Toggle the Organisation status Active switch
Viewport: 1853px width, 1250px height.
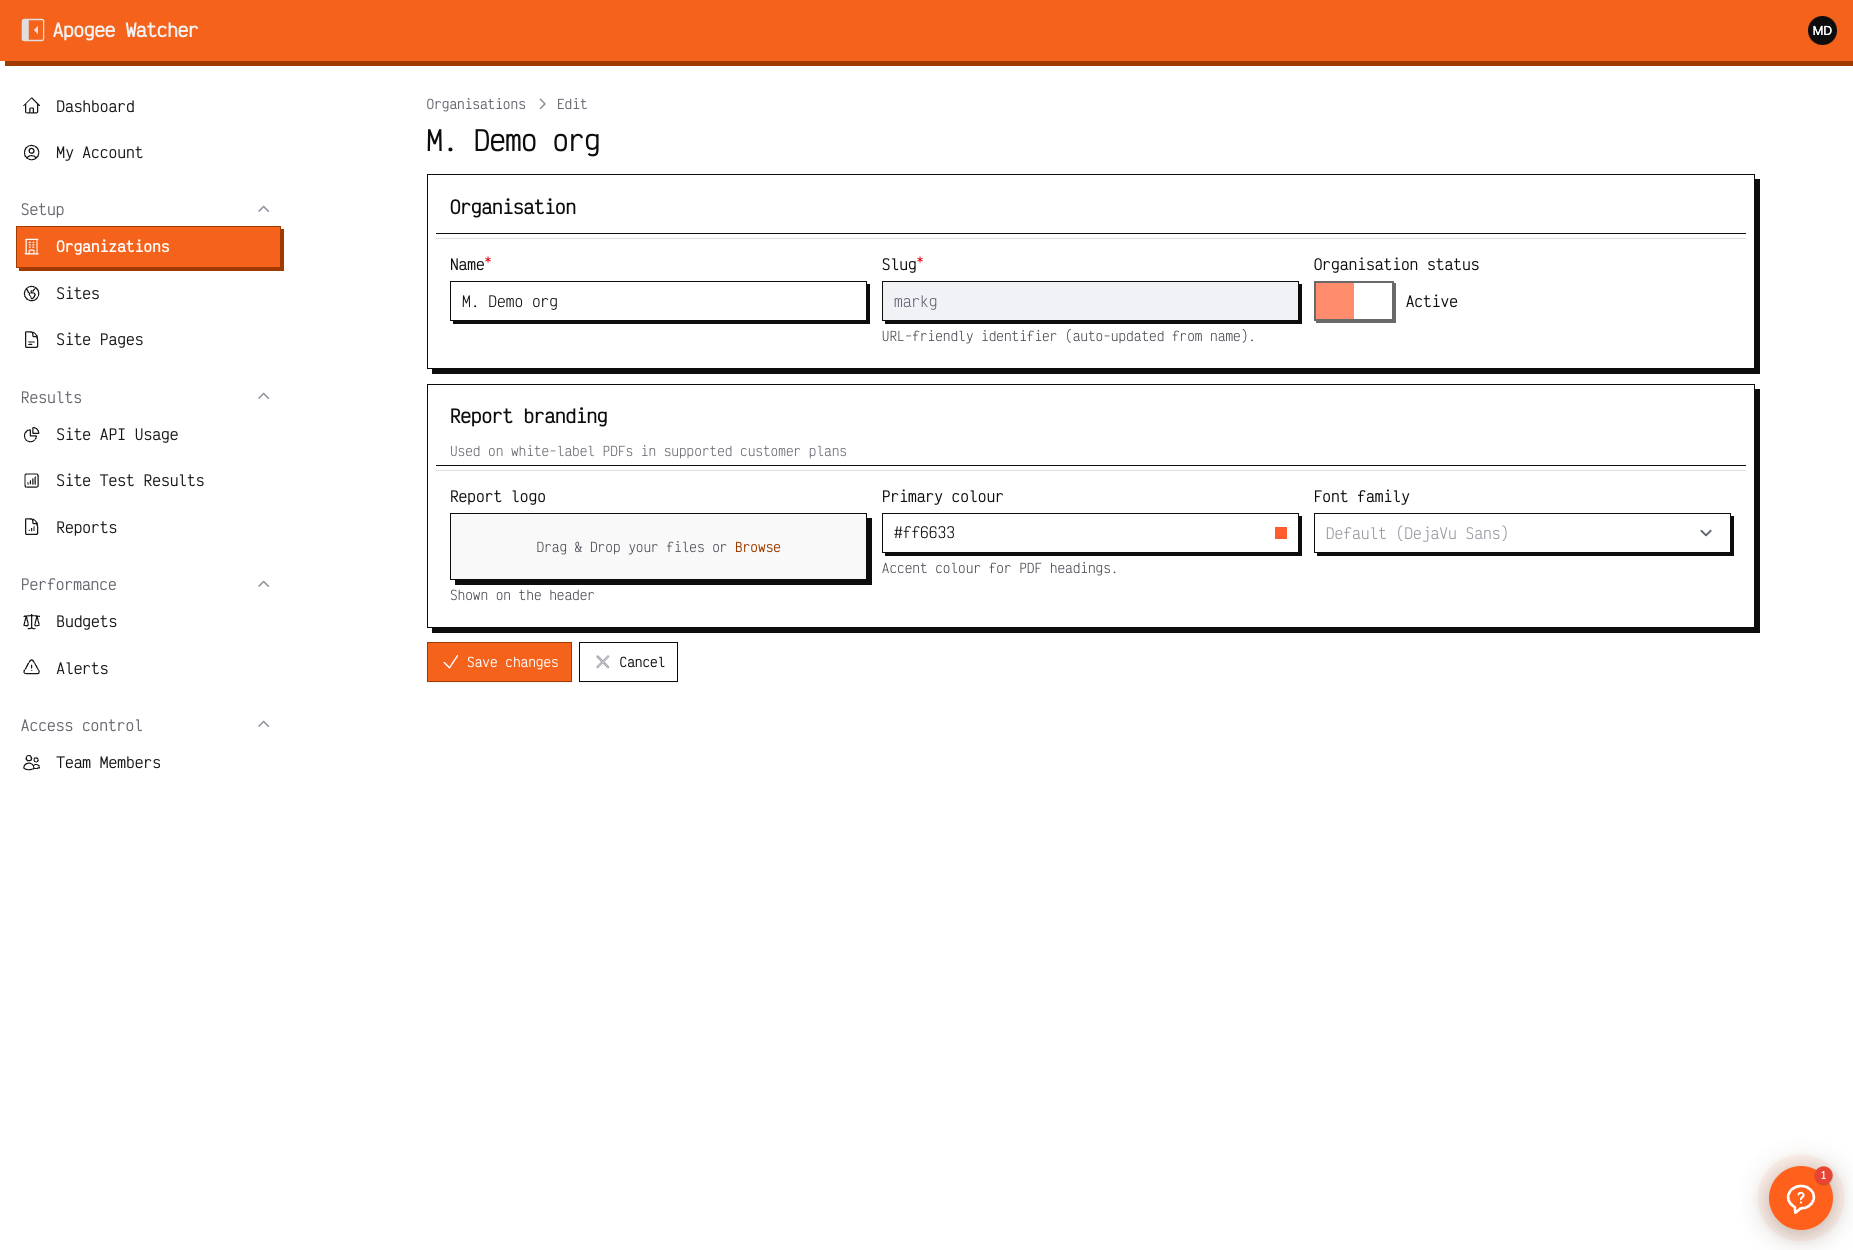[x=1353, y=301]
